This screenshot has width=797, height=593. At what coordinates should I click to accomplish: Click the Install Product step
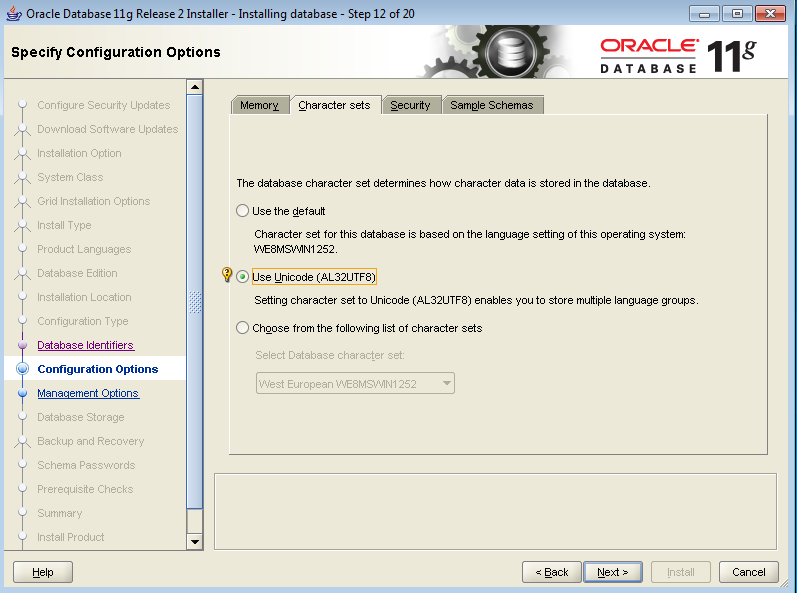point(70,537)
